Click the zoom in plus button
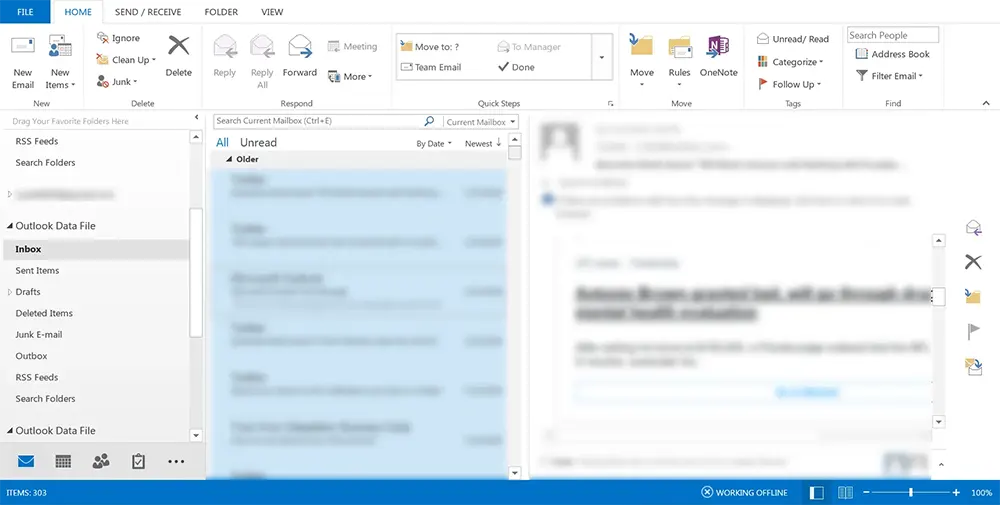1000x505 pixels. pyautogui.click(x=956, y=492)
